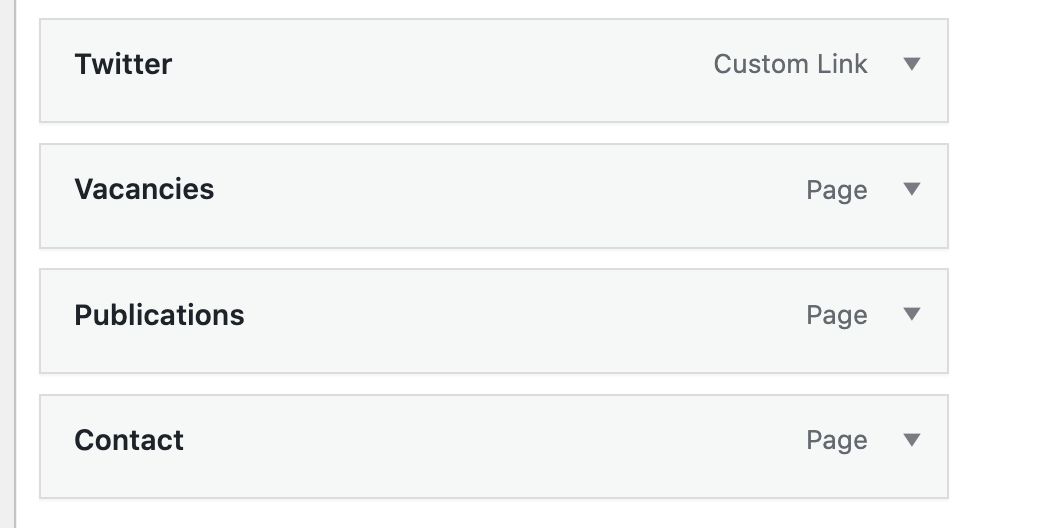Open the Publications item settings arrow
Viewport: 1046px width, 528px height.
[911, 314]
